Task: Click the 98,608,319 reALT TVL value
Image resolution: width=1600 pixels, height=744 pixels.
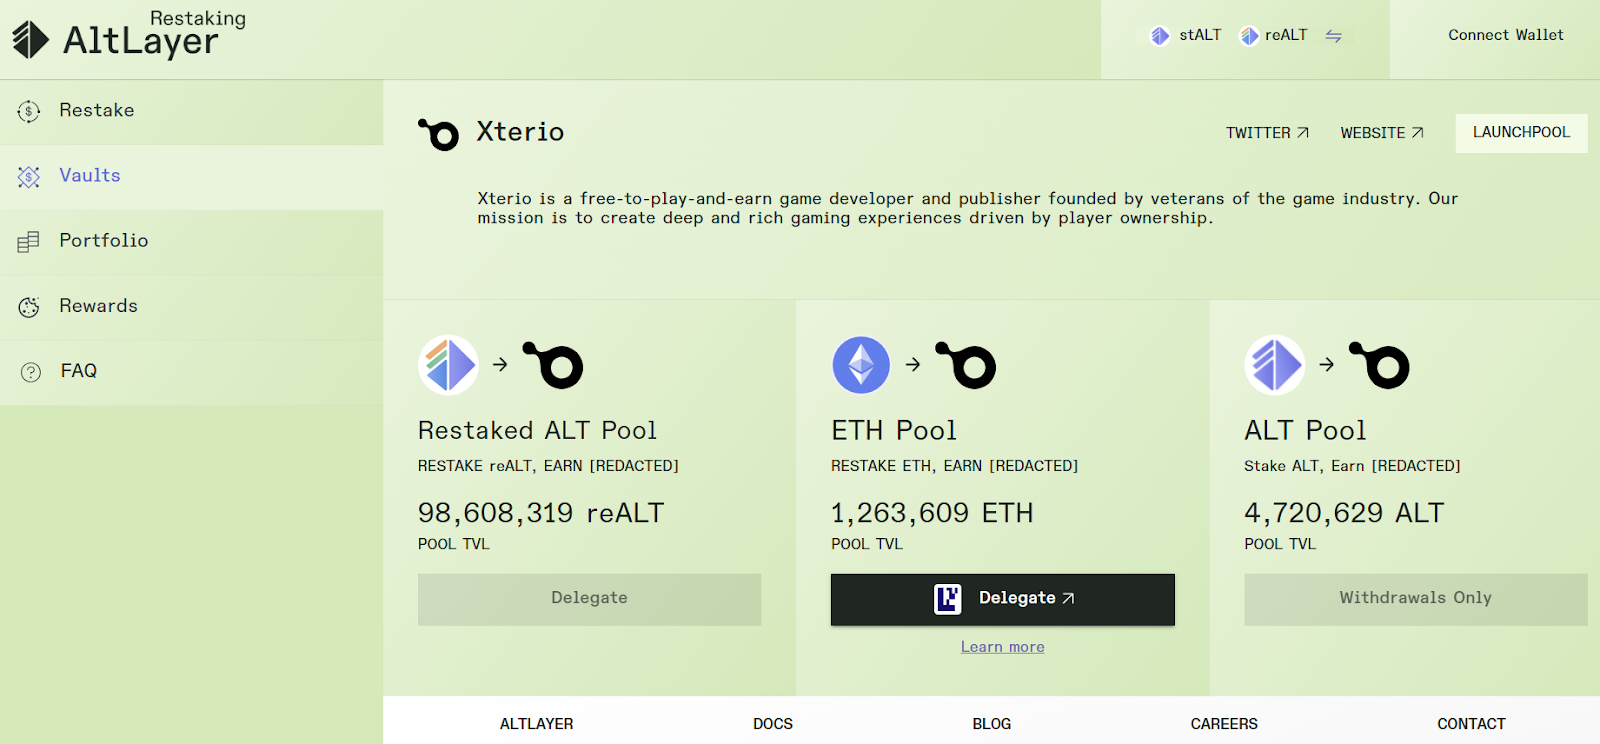Action: pos(541,513)
